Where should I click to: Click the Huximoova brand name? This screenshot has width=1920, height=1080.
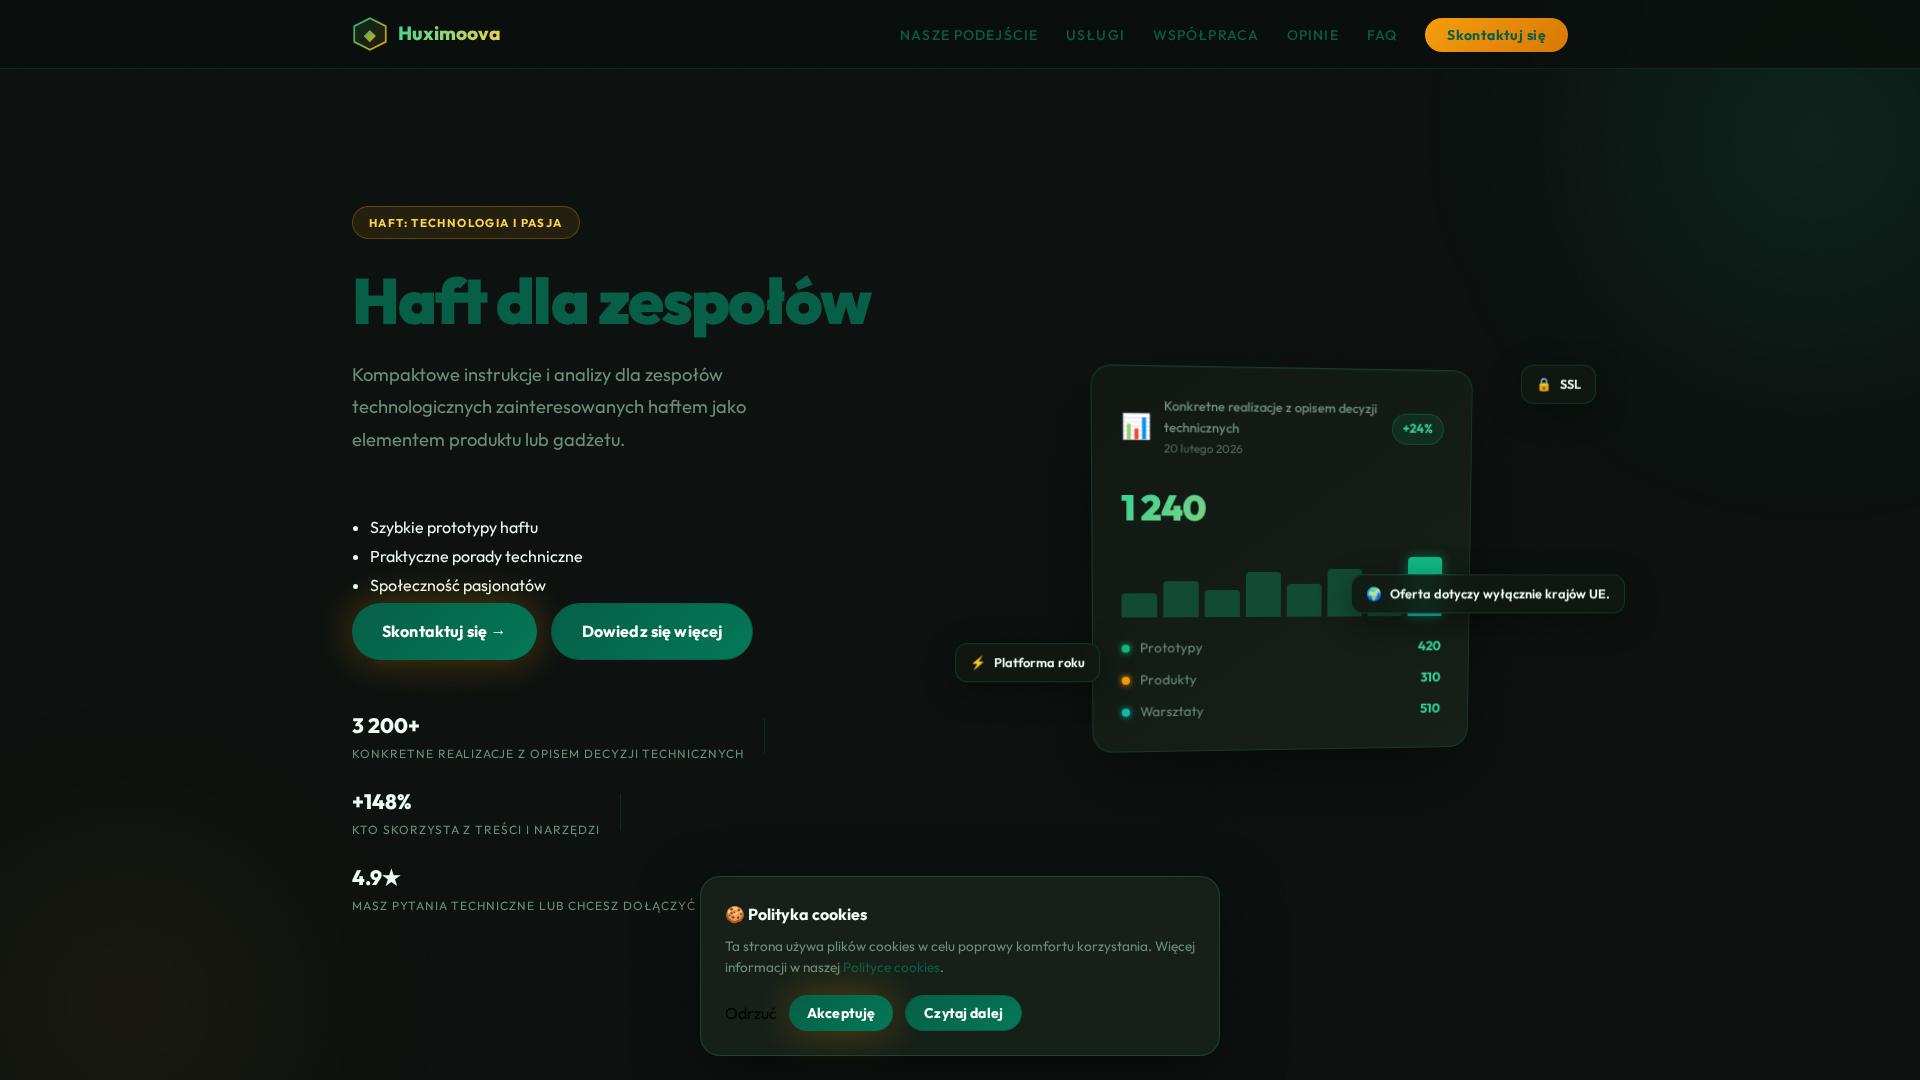449,34
